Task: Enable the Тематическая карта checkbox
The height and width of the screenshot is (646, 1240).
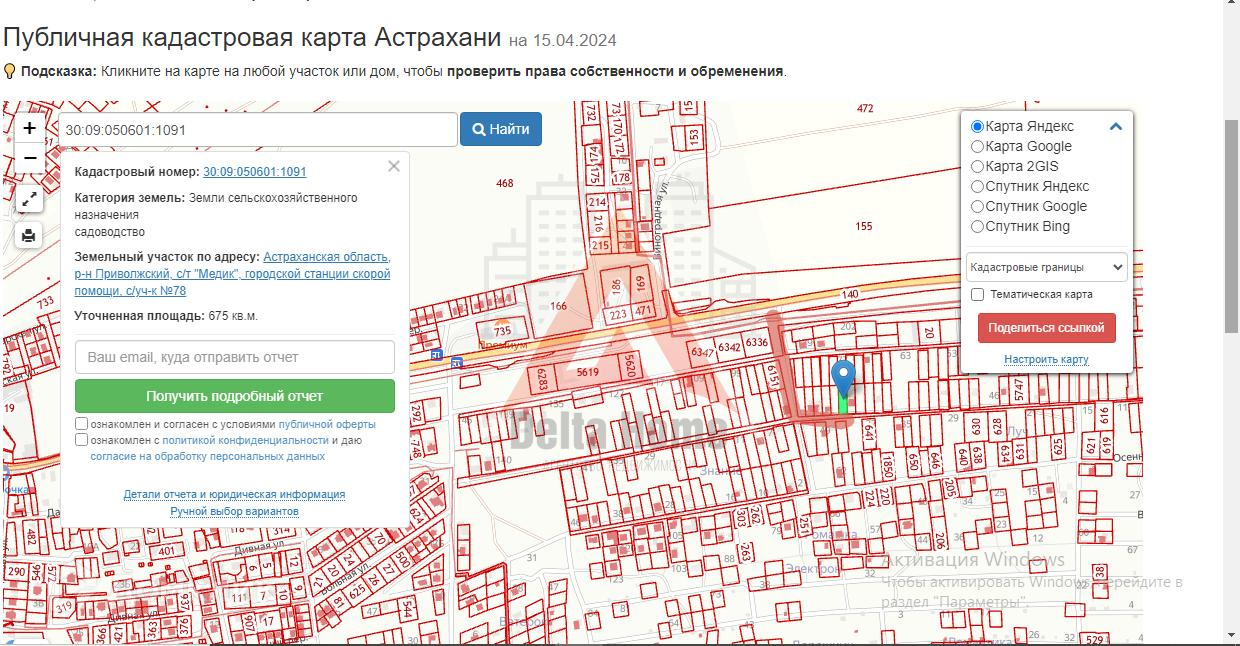Action: [x=978, y=295]
